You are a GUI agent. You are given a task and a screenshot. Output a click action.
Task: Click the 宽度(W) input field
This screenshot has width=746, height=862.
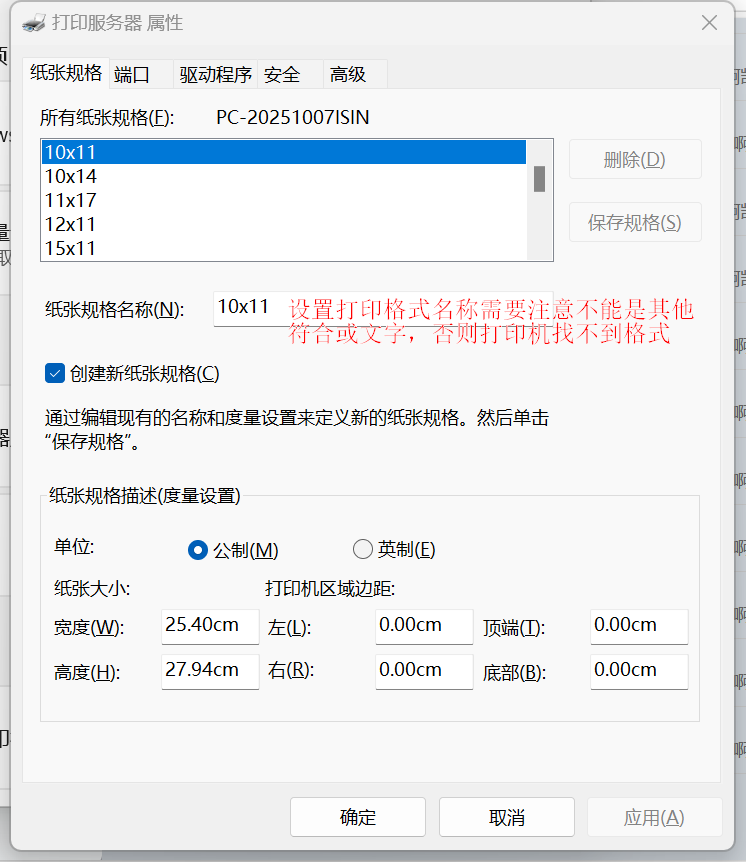(210, 626)
